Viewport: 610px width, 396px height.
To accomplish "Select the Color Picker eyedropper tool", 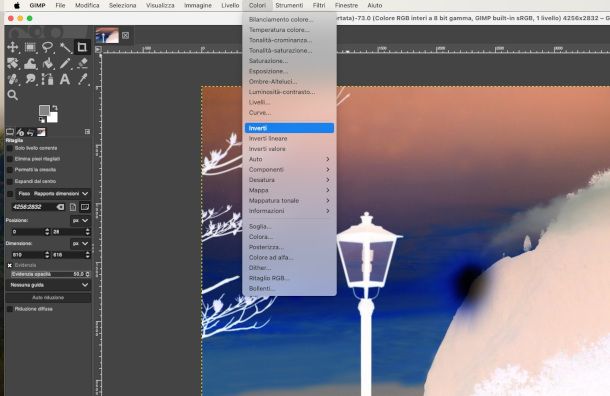I will [x=82, y=79].
